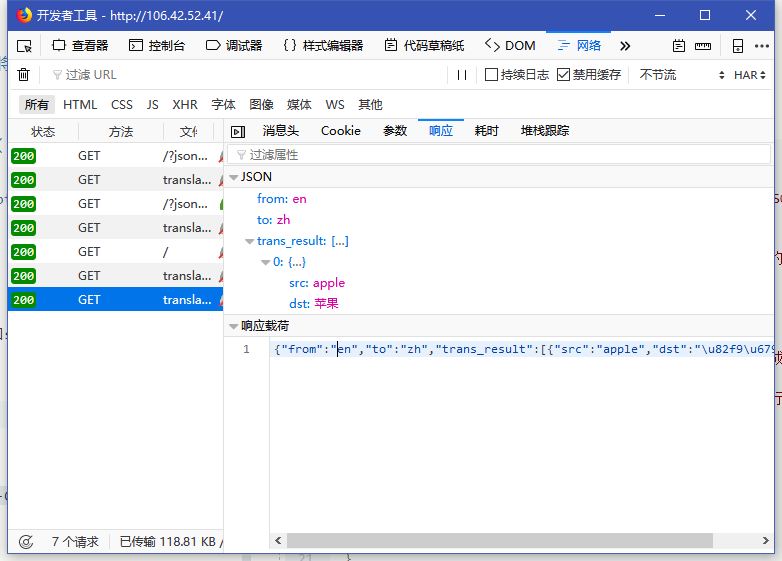782x561 pixels.
Task: Click the payload horizontal scrollbar thumb
Action: 500,541
